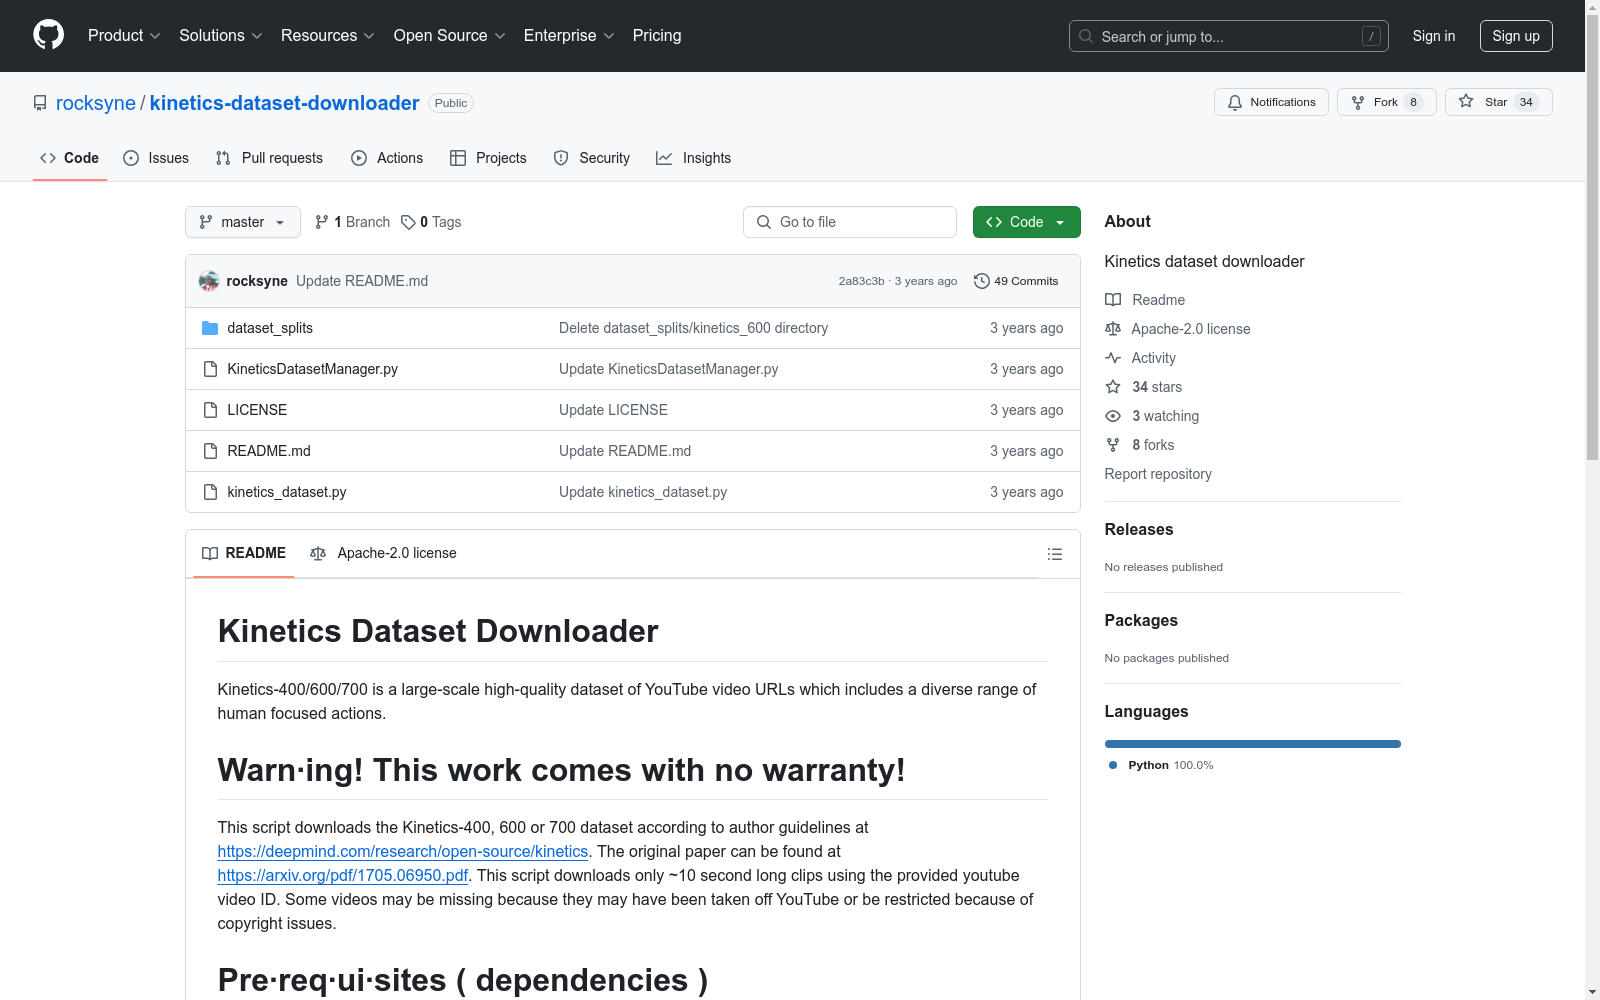Screen dimensions: 1600x1000
Task: Open the master branch dropdown
Action: (x=242, y=222)
